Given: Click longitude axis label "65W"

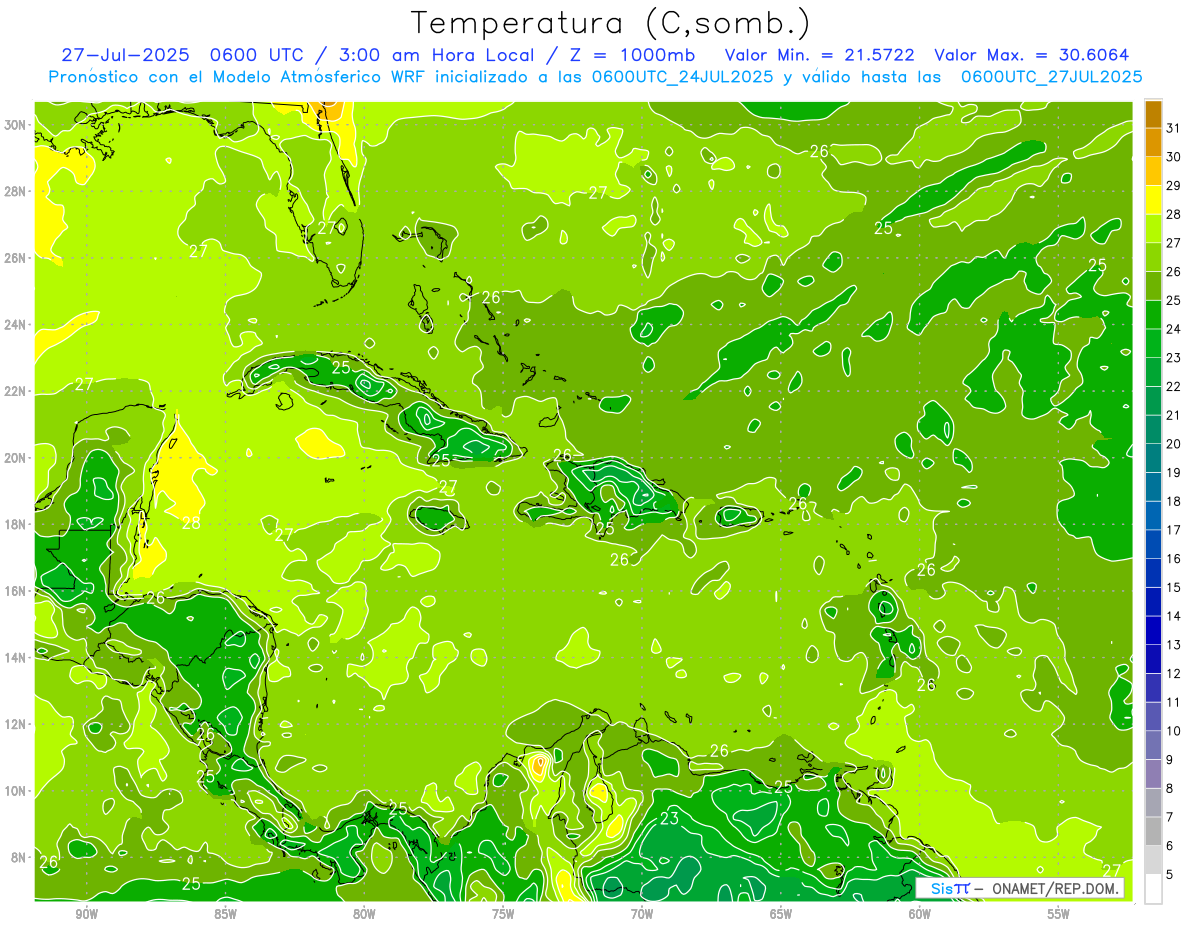Looking at the screenshot, I should [x=781, y=914].
